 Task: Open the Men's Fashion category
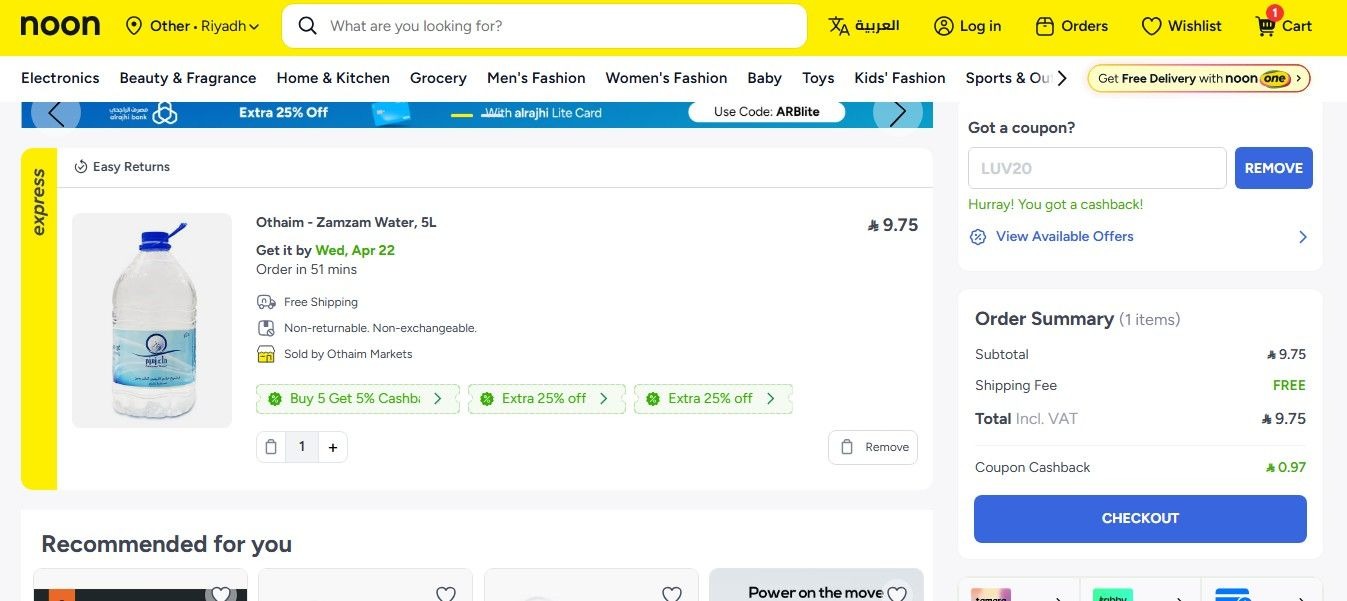[x=536, y=78]
